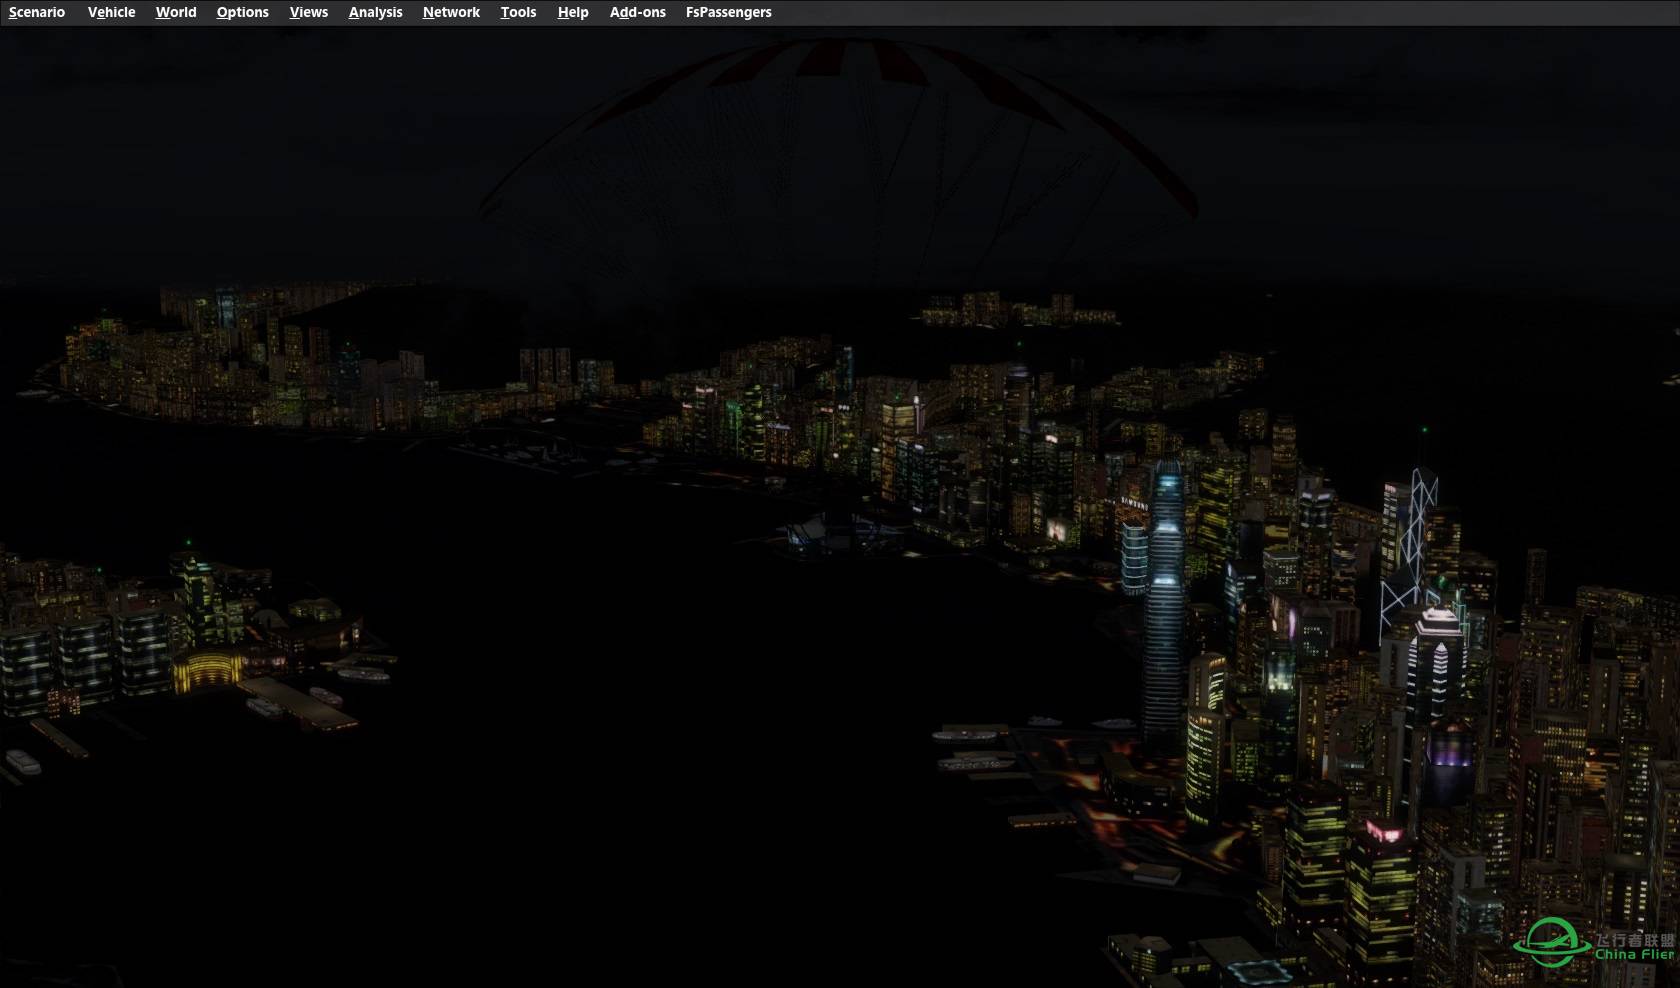This screenshot has width=1680, height=988.
Task: Open the World menu
Action: tap(176, 12)
